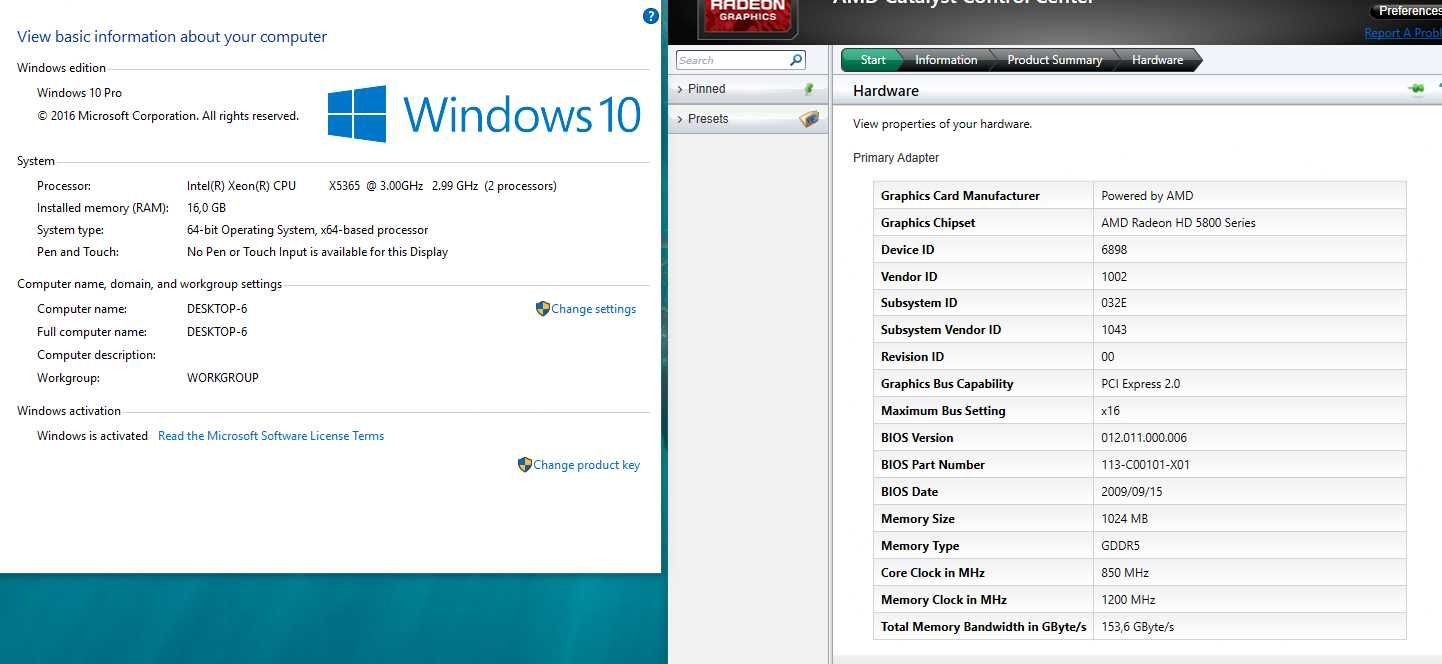Click the shield icon next to Change product key

(x=525, y=465)
